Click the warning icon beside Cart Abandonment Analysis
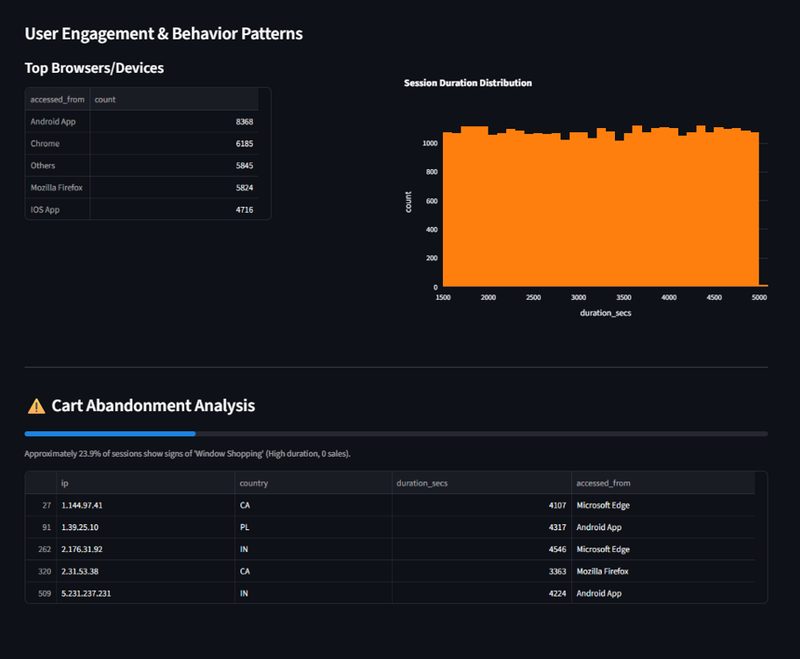Viewport: 800px width, 659px height. pos(36,406)
